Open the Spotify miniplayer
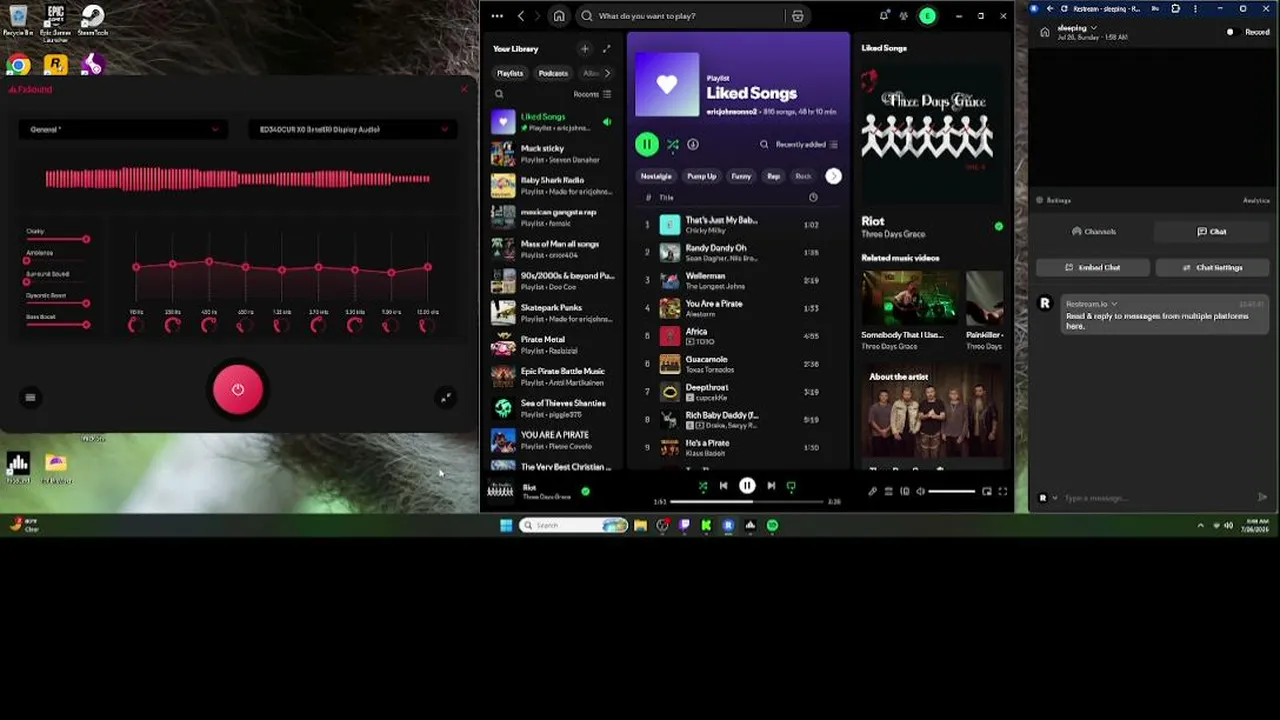The image size is (1280, 720). tap(987, 491)
